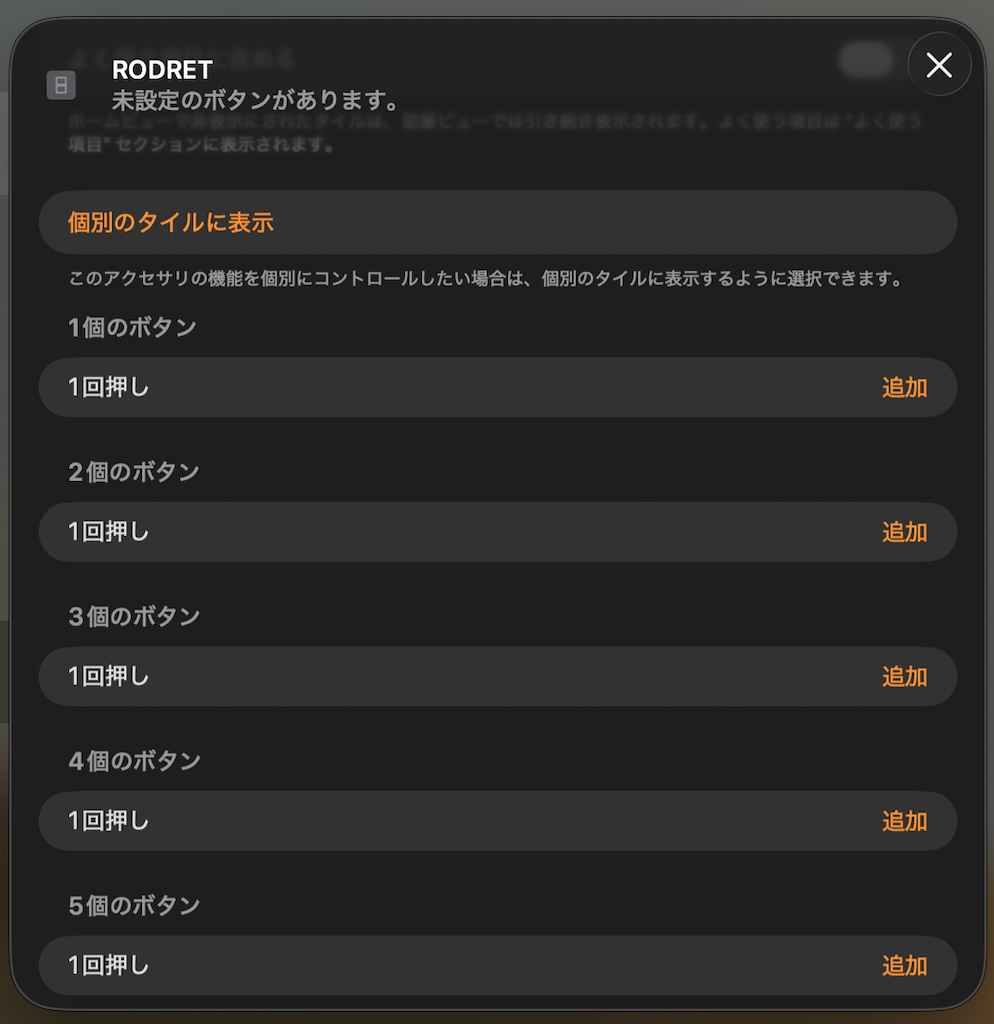994x1024 pixels.
Task: Click 追加 for 5個のボタン single press
Action: coord(904,966)
